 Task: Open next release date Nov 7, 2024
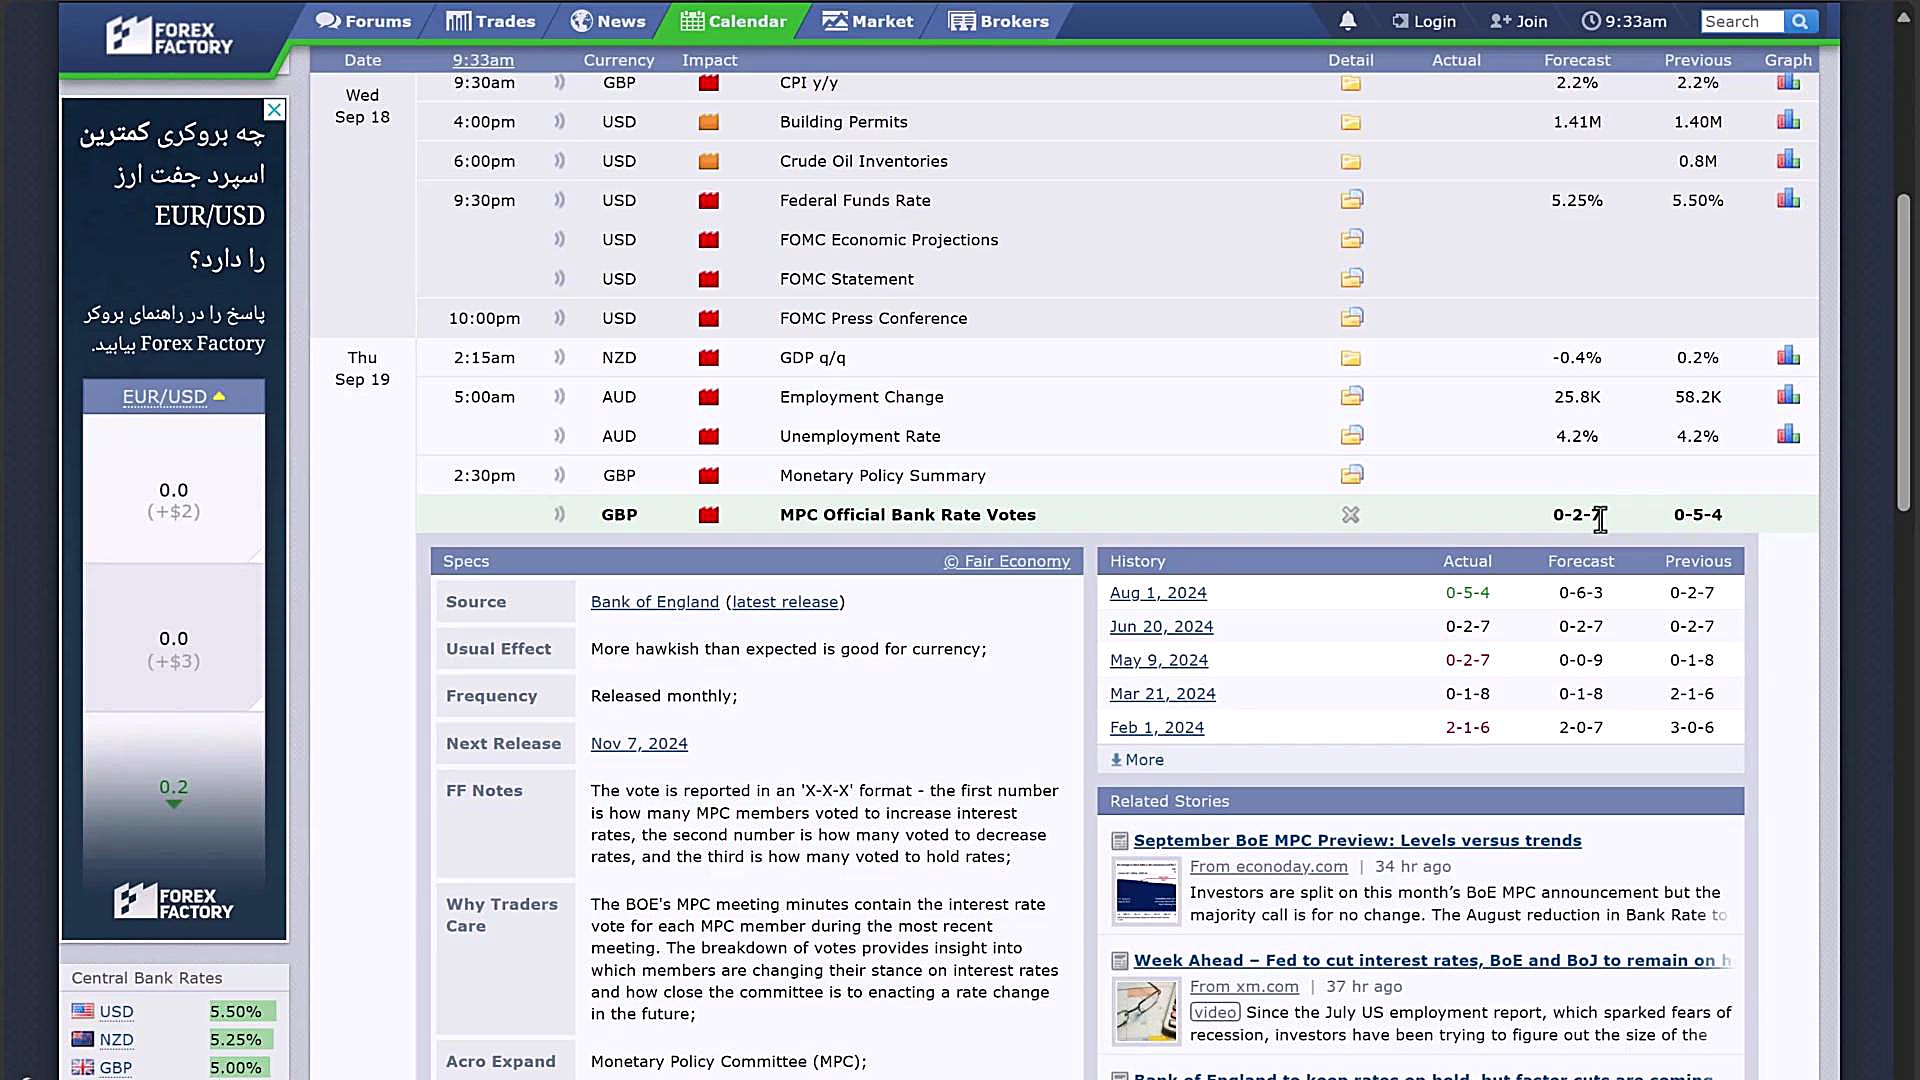tap(639, 744)
